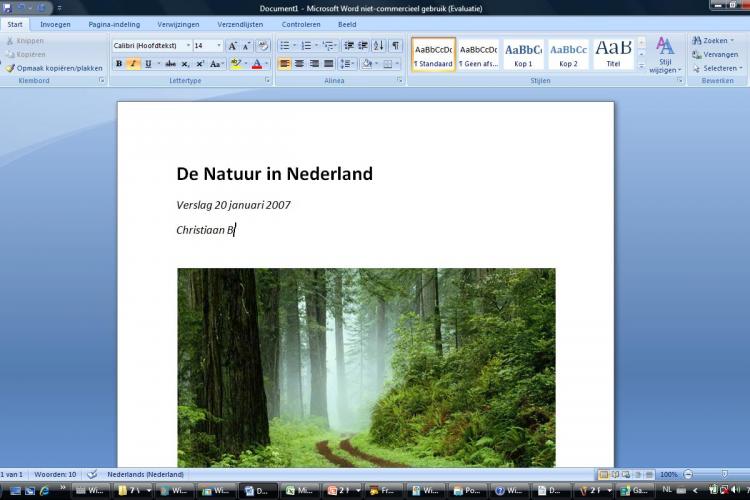
Task: Increase font size with the grow font icon
Action: (232, 46)
